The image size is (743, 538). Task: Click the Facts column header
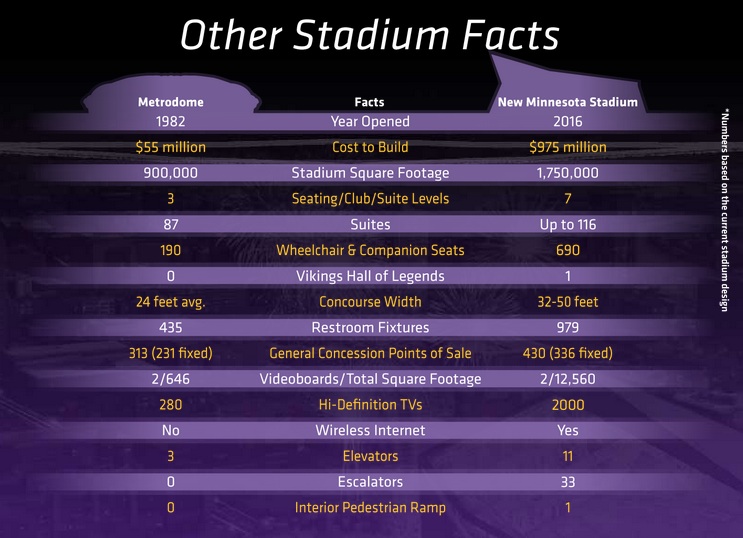369,102
